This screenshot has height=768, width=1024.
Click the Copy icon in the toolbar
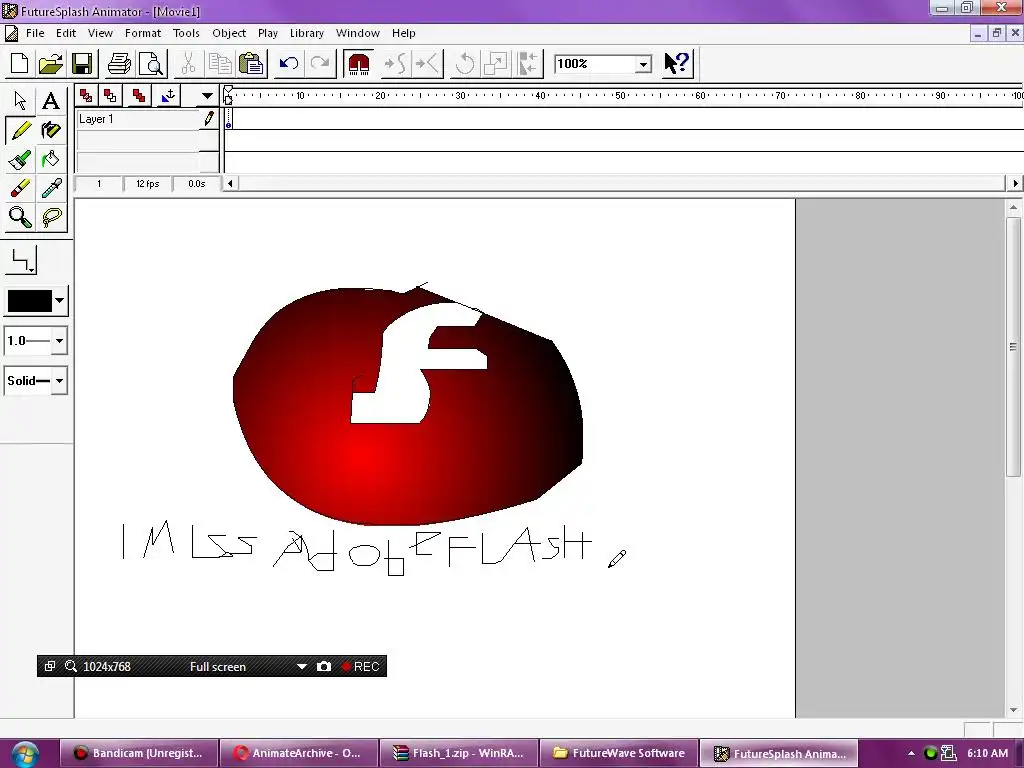pos(219,64)
